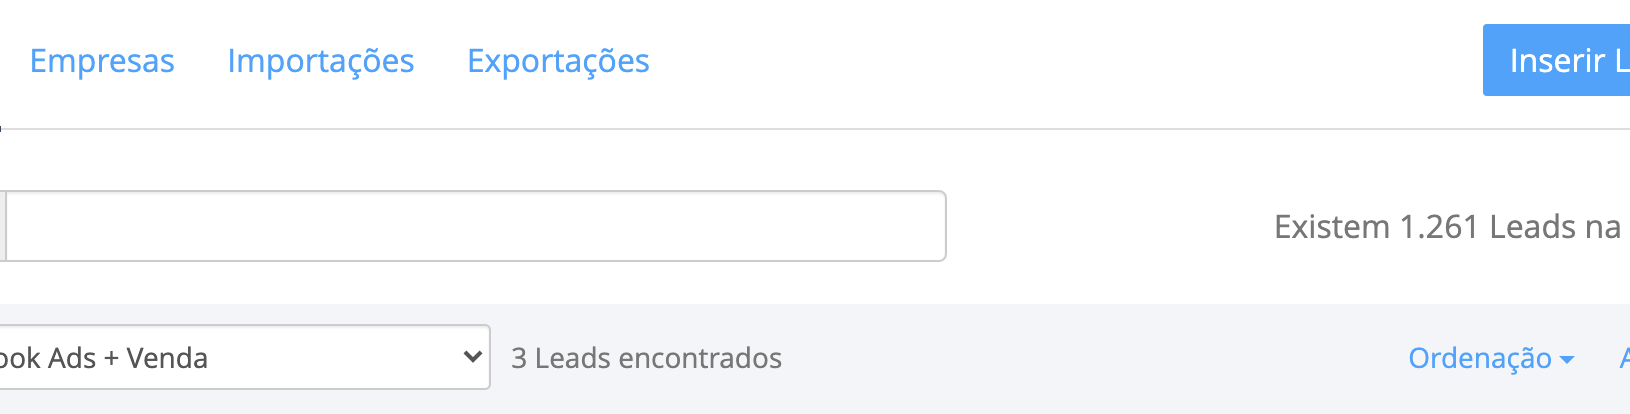Click the '1.261' number in the leads count
Screen dimensions: 1630x414
[1439, 227]
